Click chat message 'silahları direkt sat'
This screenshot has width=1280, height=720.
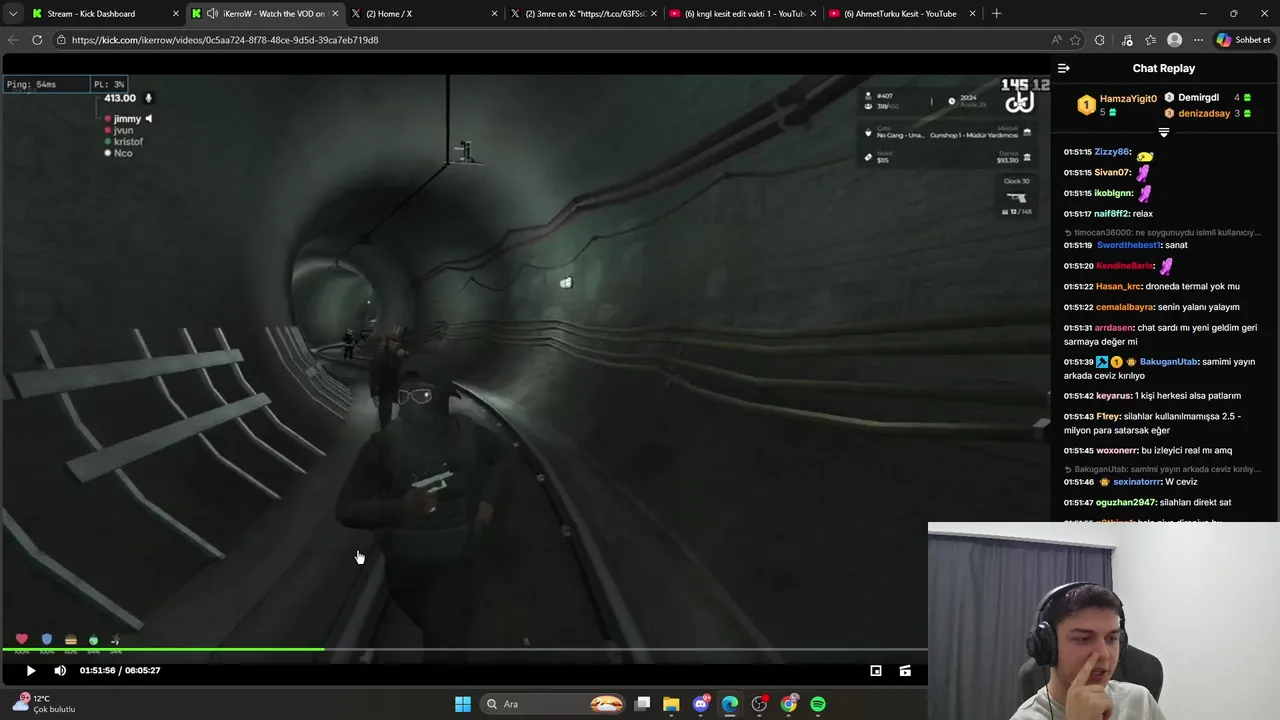coord(1195,503)
